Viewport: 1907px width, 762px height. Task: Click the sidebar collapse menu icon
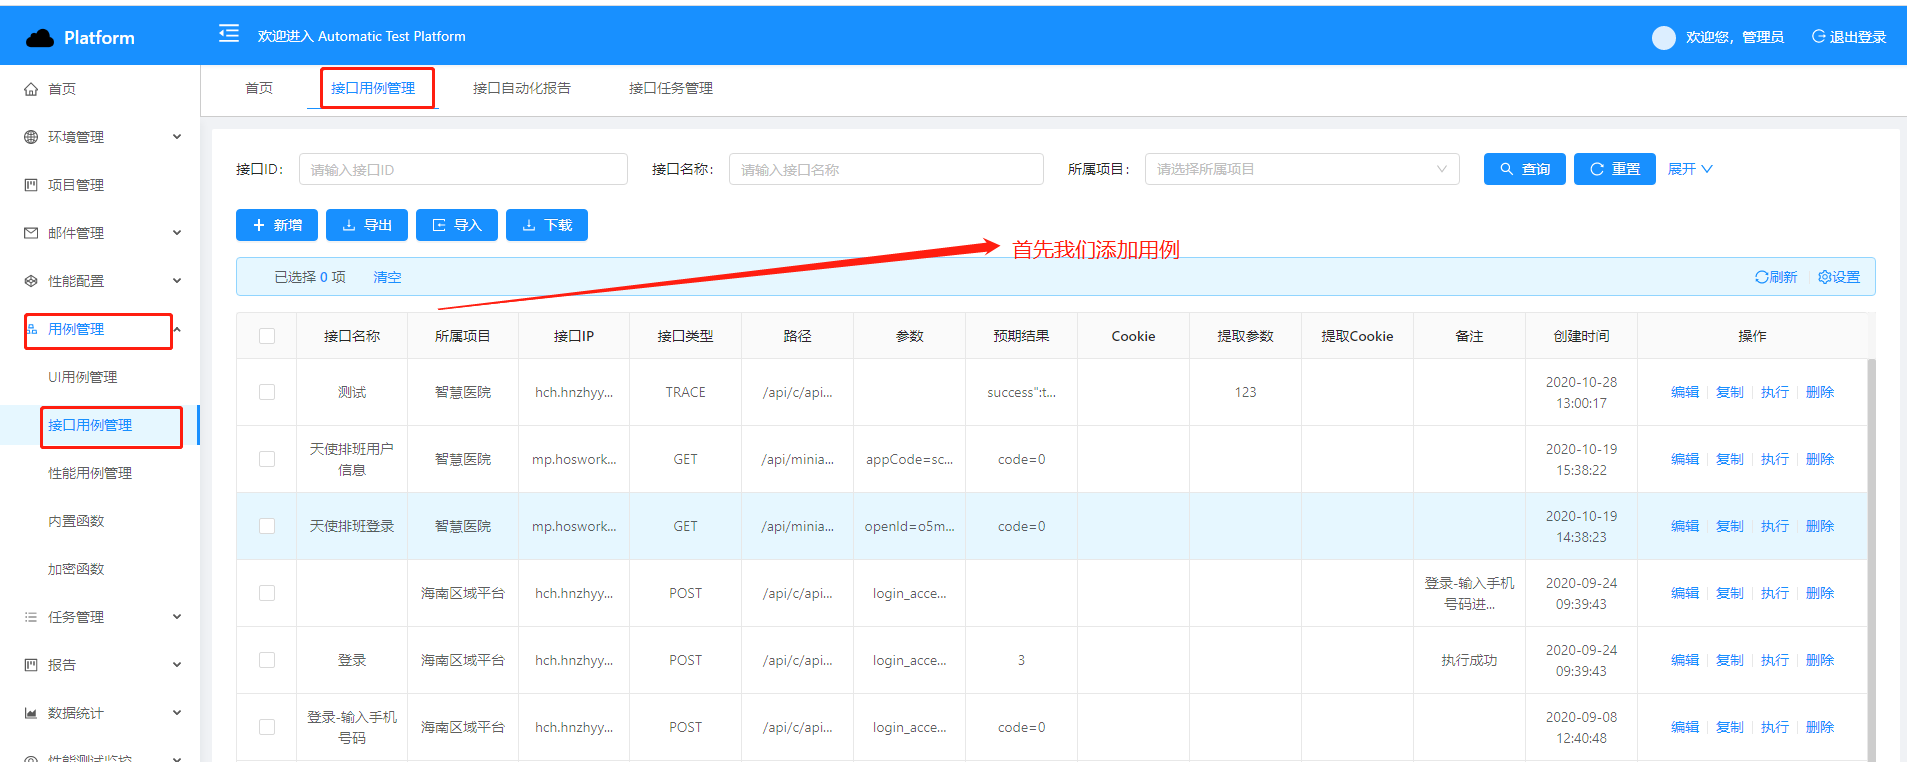229,34
